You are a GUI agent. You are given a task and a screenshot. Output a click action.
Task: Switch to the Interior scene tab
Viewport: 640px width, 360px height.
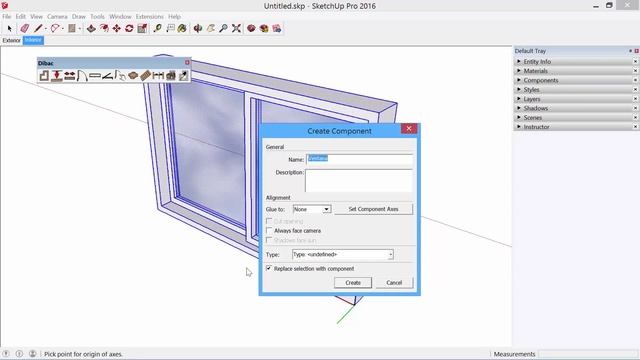click(33, 40)
